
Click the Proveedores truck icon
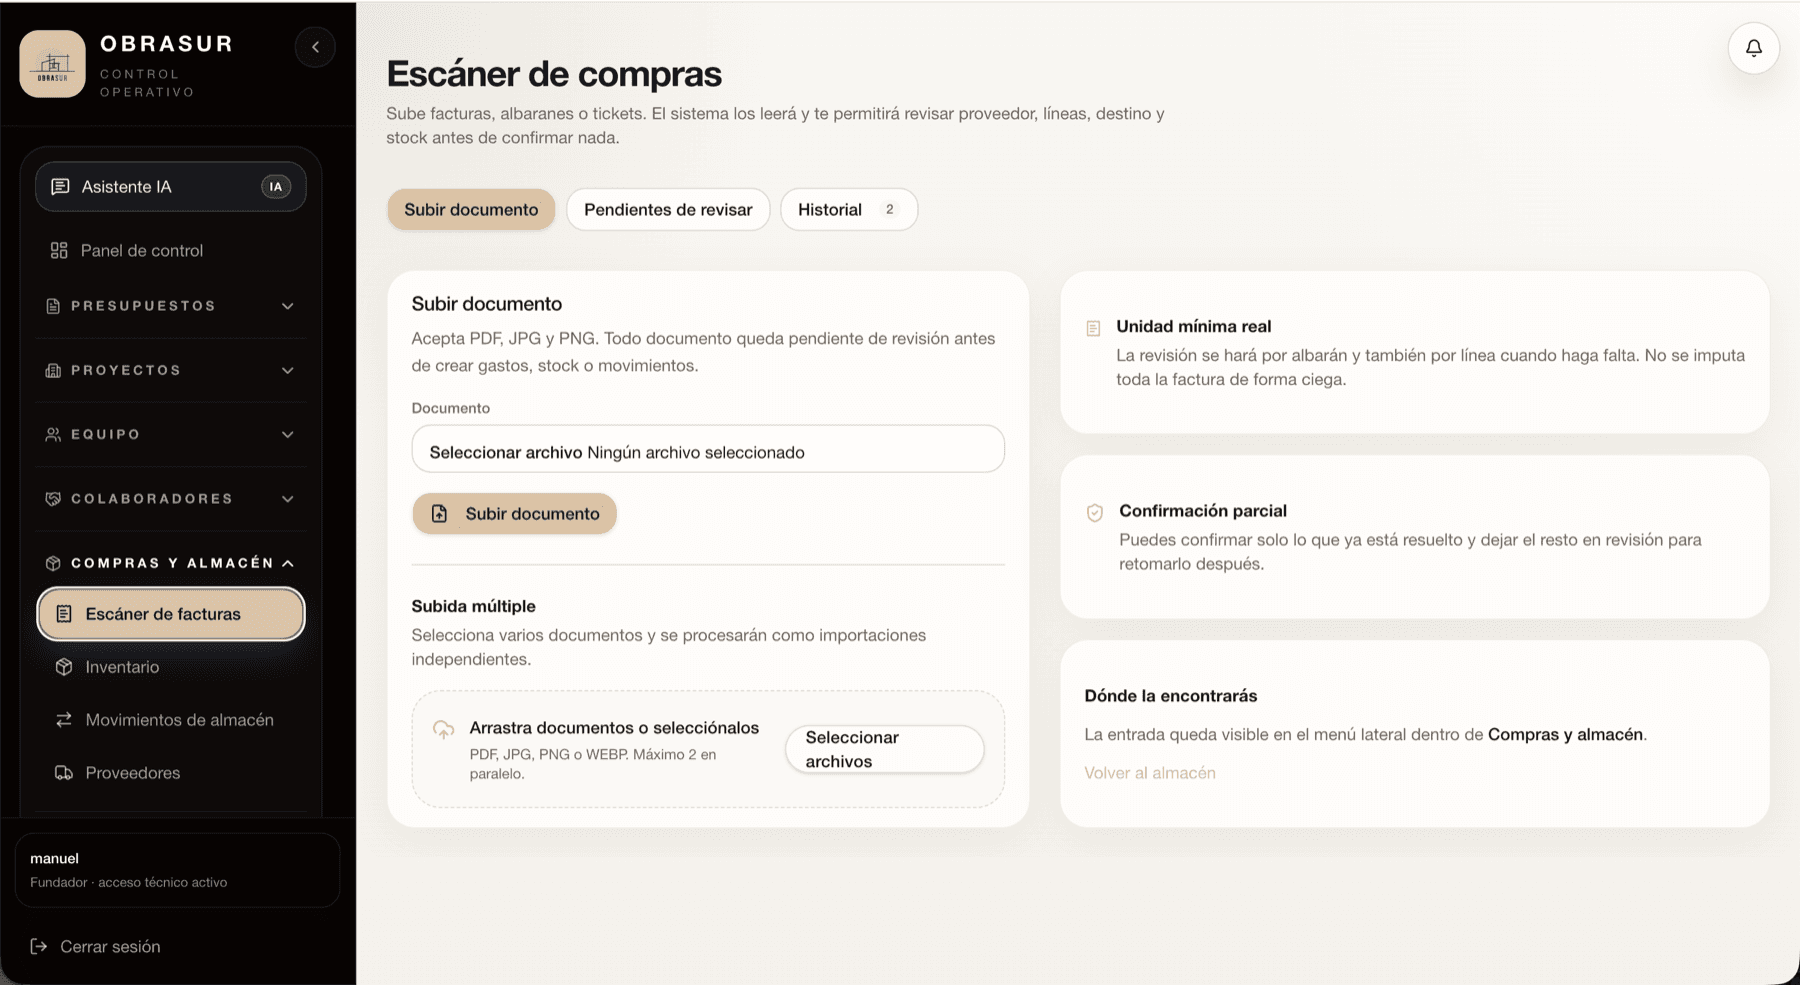pos(64,773)
